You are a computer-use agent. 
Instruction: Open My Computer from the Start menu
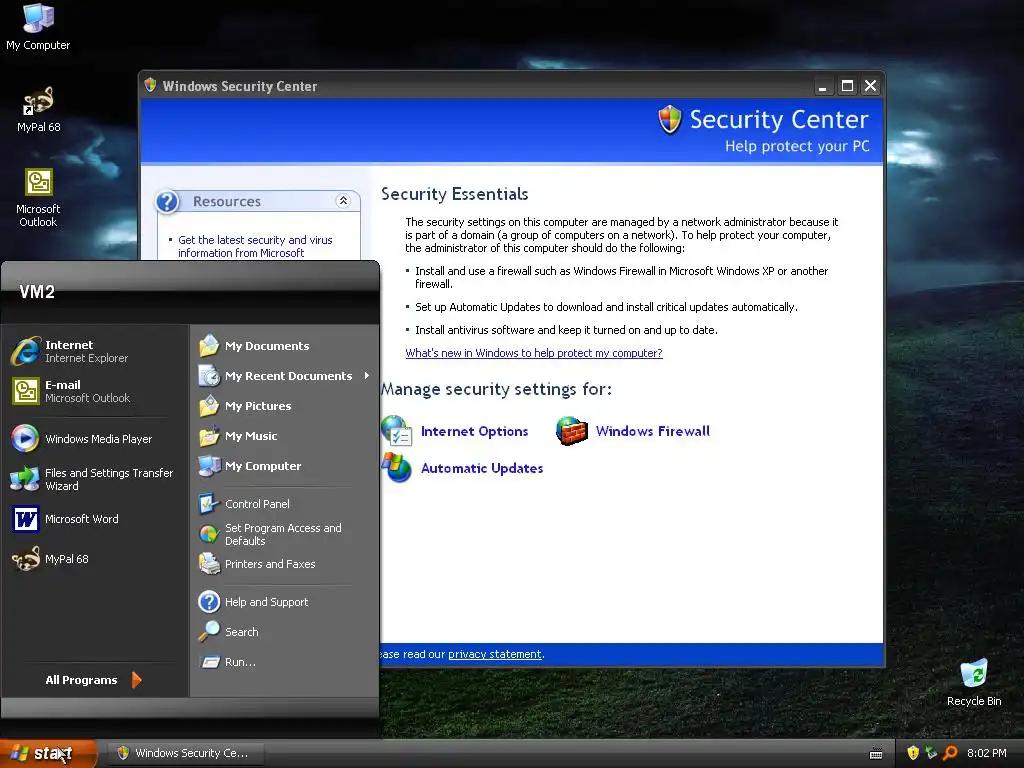pos(251,466)
